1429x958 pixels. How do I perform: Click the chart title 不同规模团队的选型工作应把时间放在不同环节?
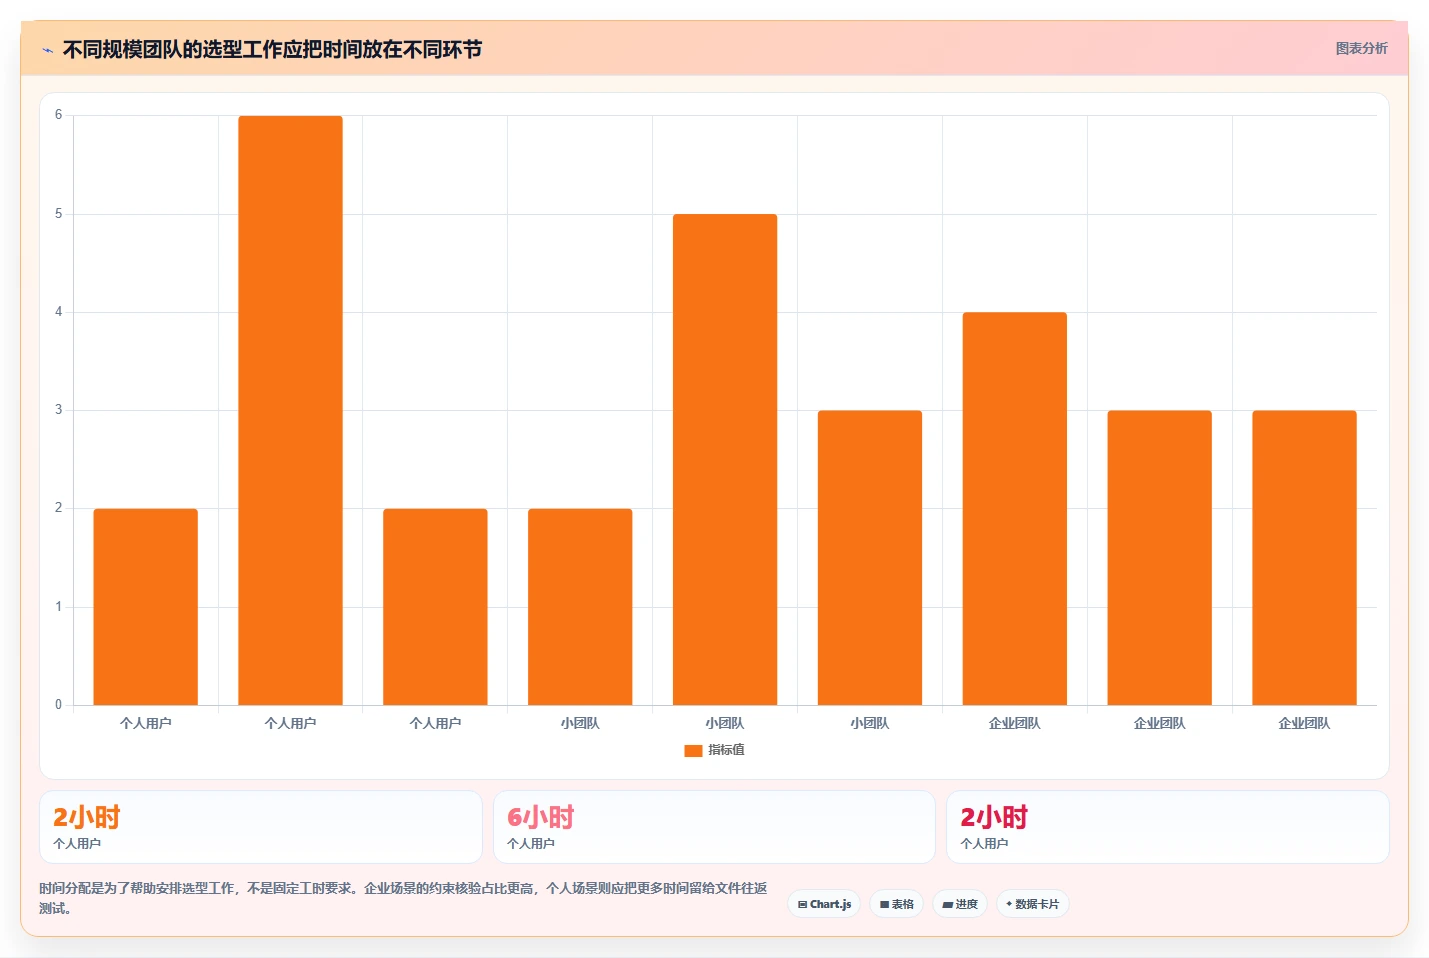(272, 49)
